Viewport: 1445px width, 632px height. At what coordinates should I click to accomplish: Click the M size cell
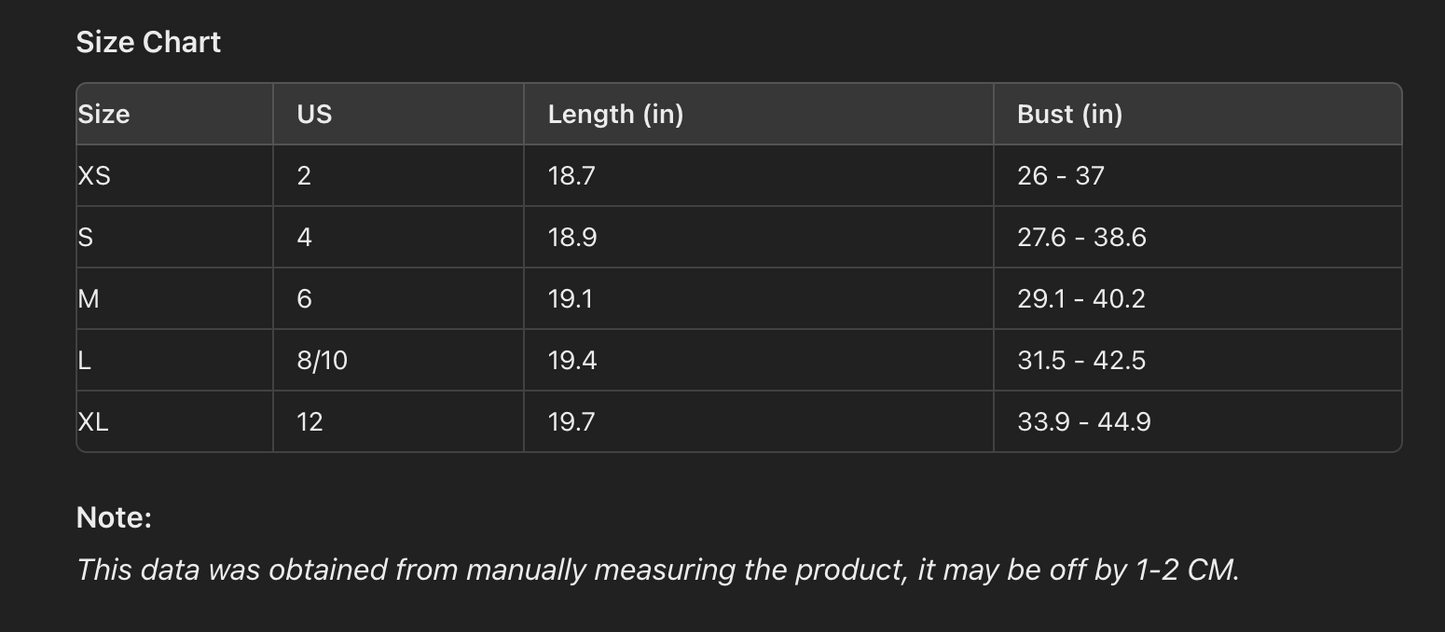click(88, 299)
